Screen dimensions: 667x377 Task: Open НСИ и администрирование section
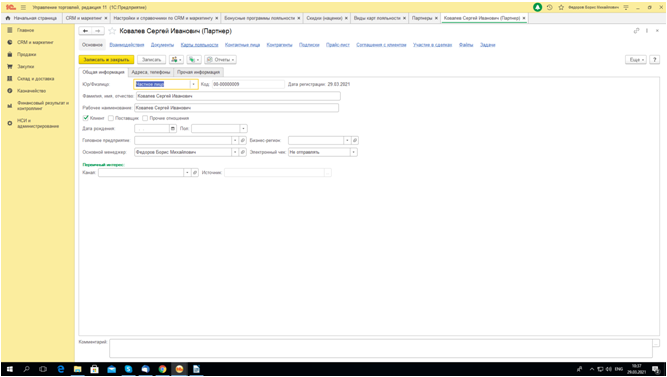click(38, 123)
